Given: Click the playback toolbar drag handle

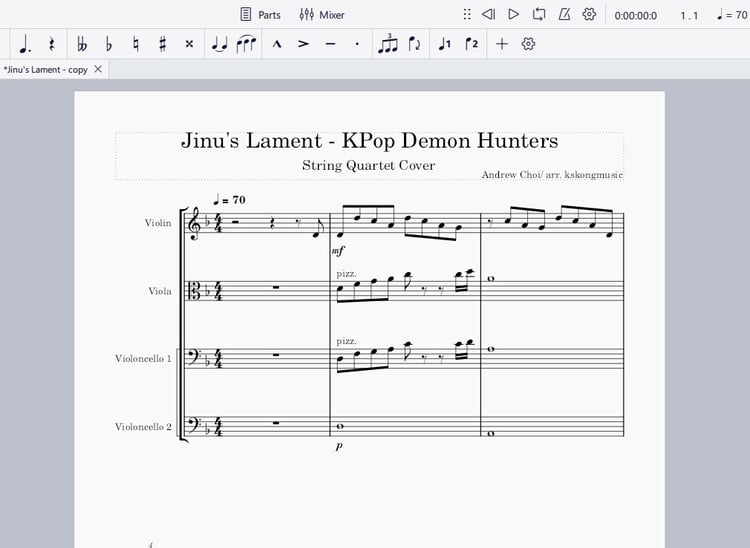Looking at the screenshot, I should pyautogui.click(x=467, y=14).
